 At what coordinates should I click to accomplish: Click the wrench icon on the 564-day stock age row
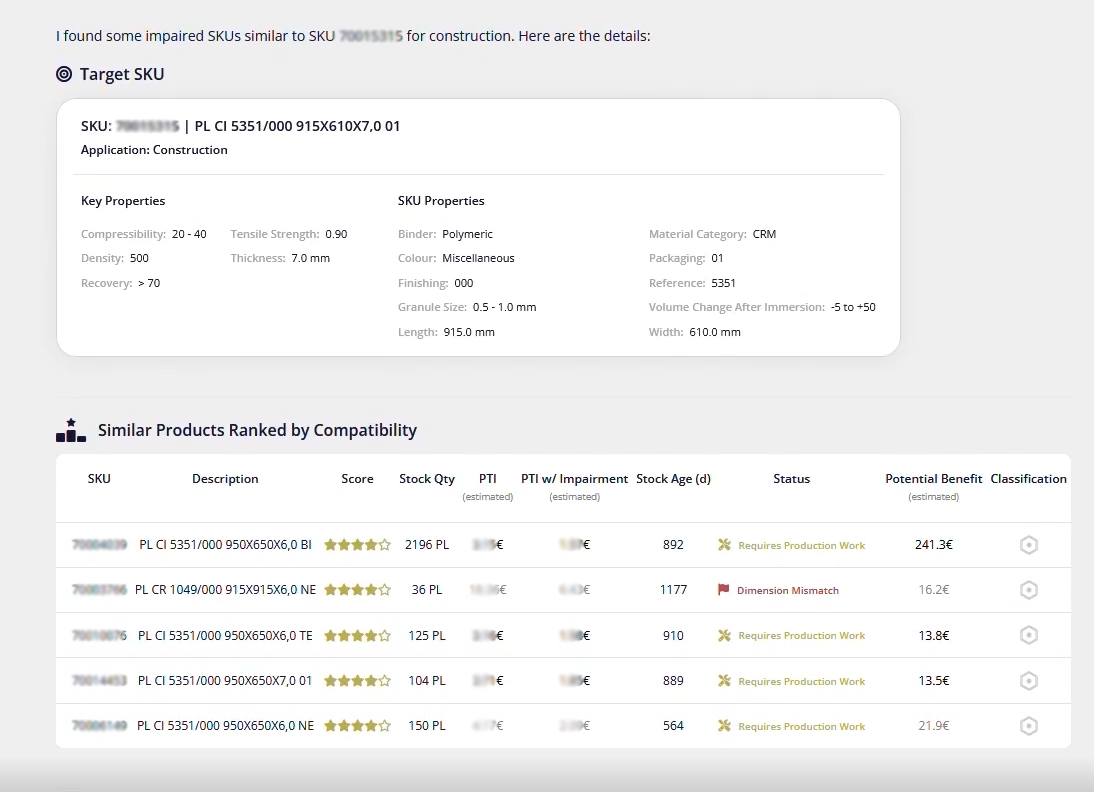tap(723, 725)
